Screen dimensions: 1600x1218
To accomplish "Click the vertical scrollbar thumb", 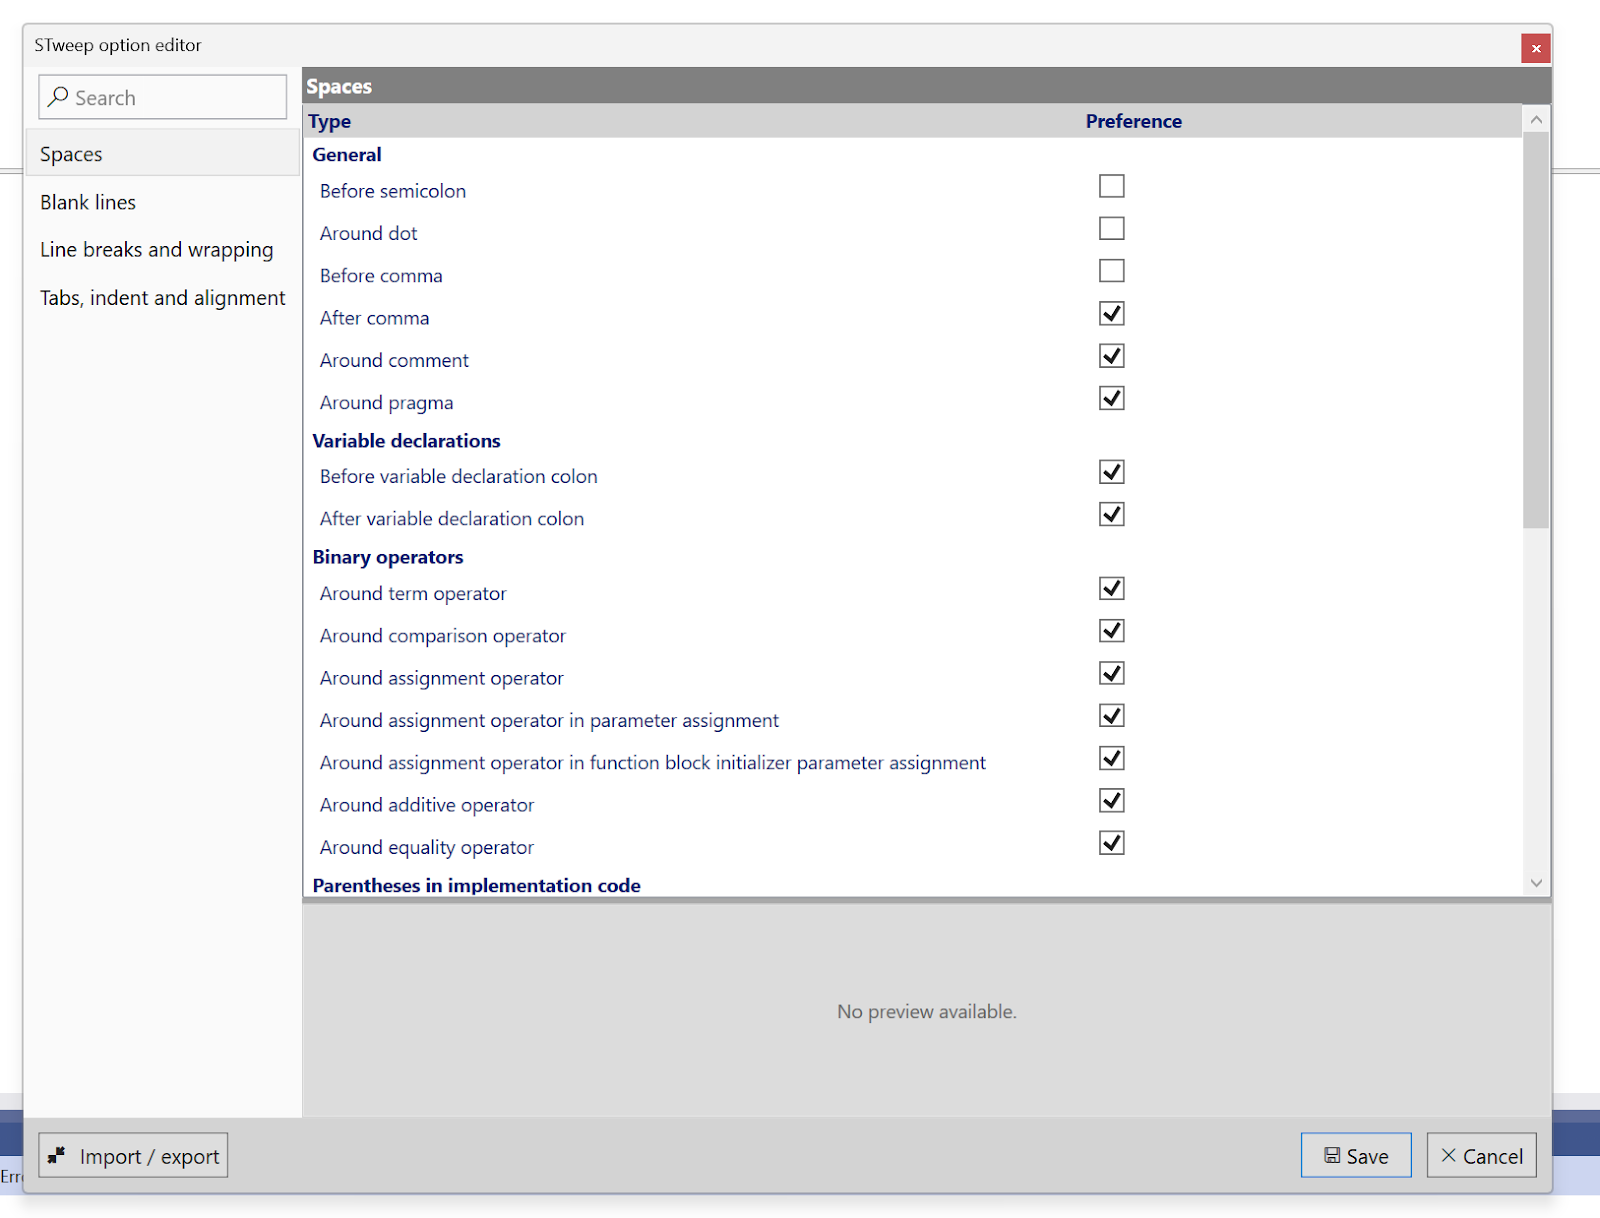I will pyautogui.click(x=1536, y=330).
